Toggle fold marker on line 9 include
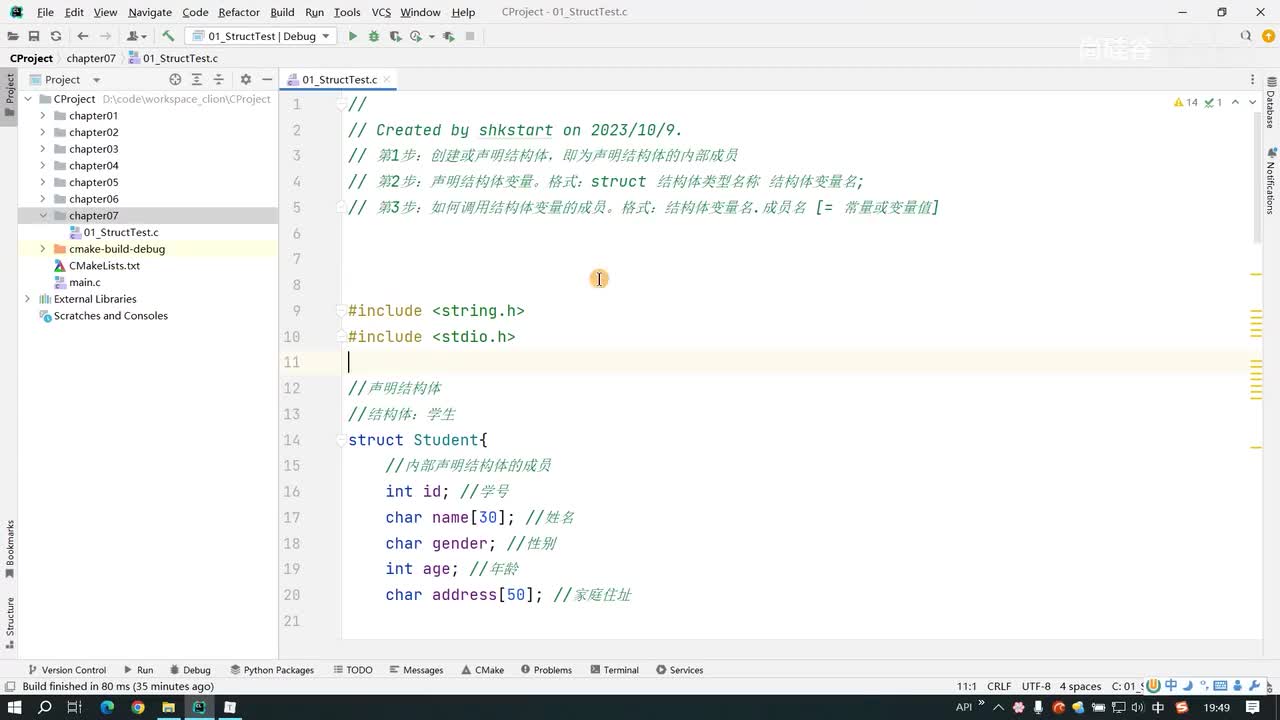1280x720 pixels. click(x=341, y=311)
